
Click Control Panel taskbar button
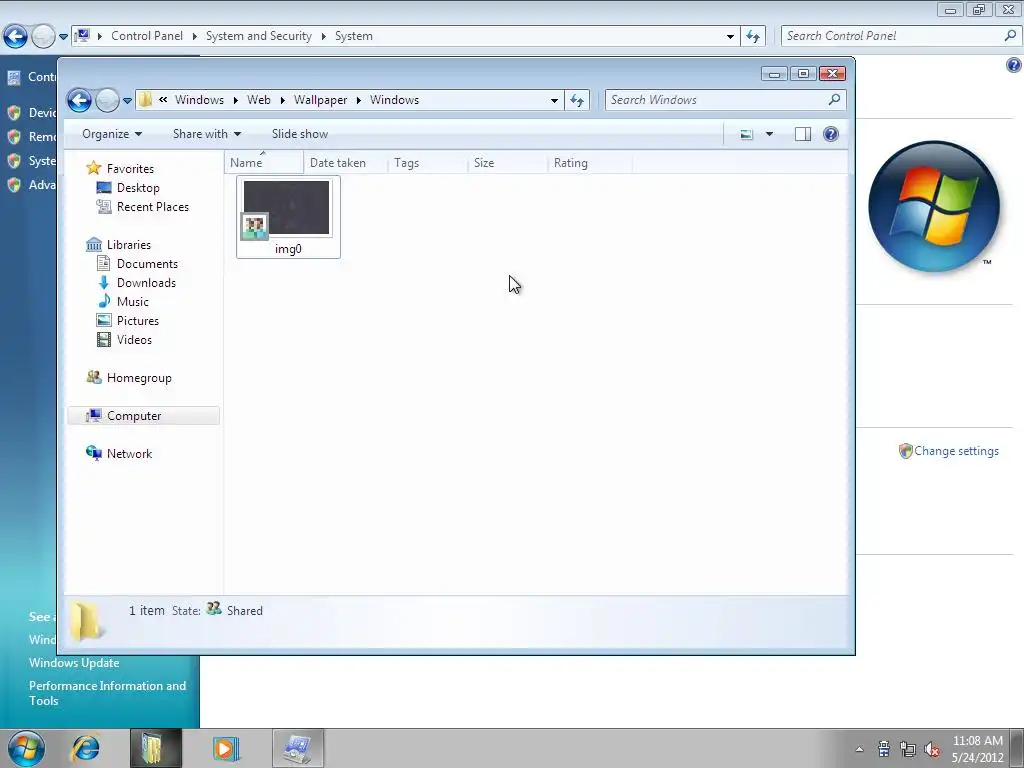click(x=298, y=748)
